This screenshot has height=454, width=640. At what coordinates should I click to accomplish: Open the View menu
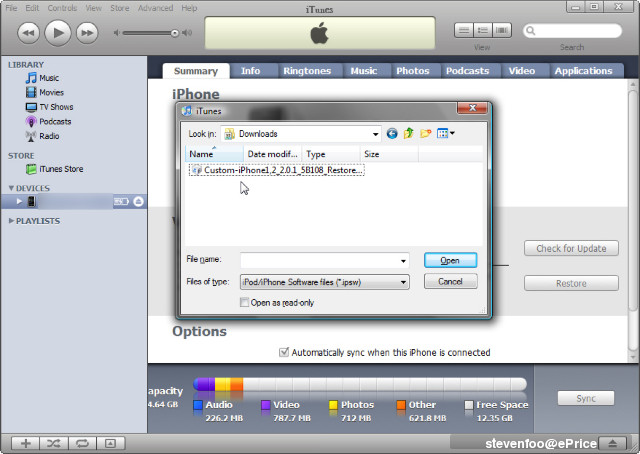click(93, 8)
